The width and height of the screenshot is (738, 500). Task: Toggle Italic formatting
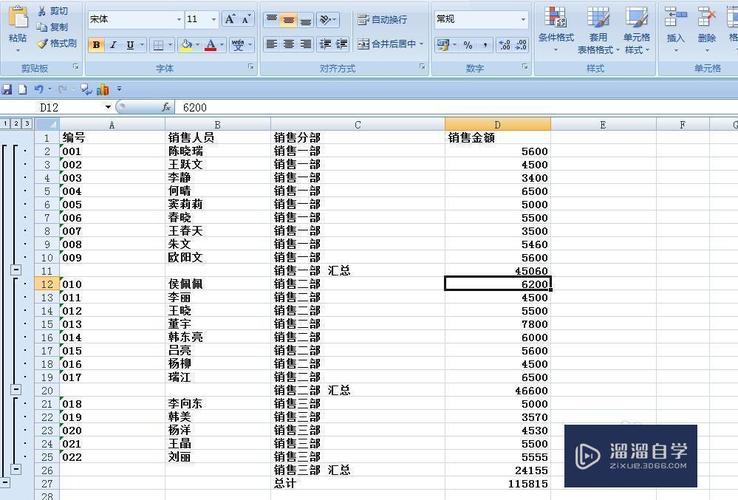[113, 45]
